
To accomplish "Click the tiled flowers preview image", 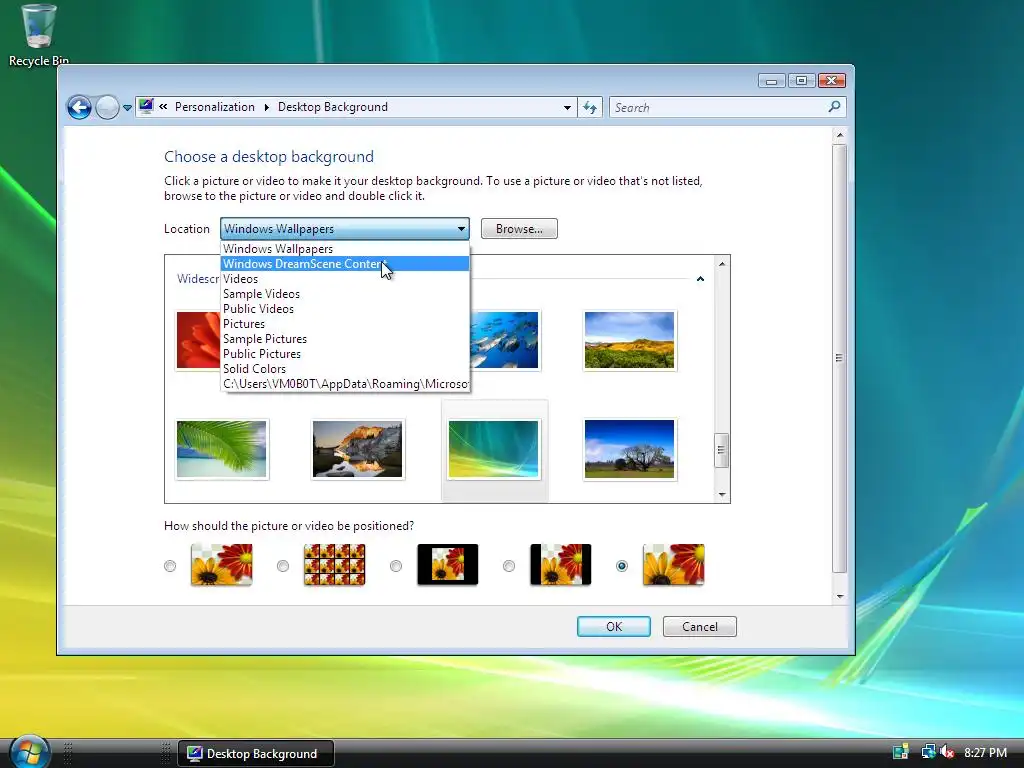I will tap(334, 564).
